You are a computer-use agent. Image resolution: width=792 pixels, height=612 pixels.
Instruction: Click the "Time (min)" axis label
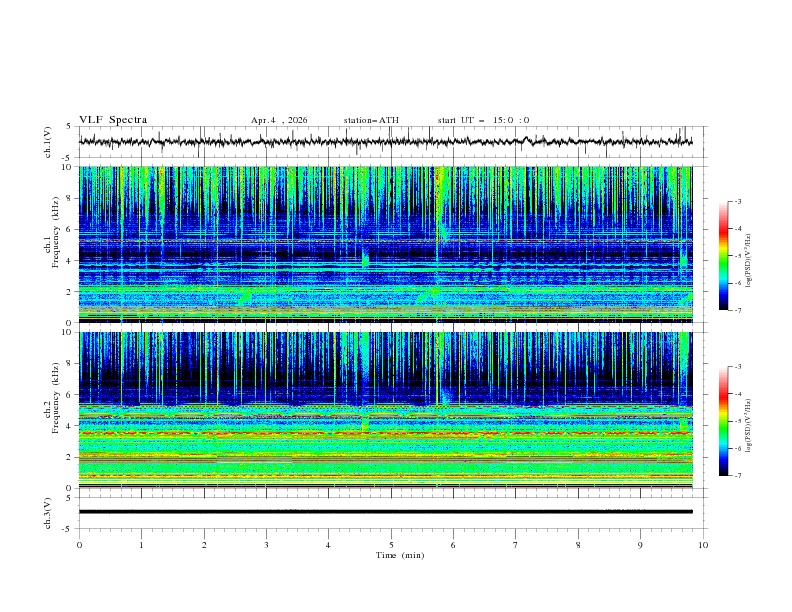(400, 555)
